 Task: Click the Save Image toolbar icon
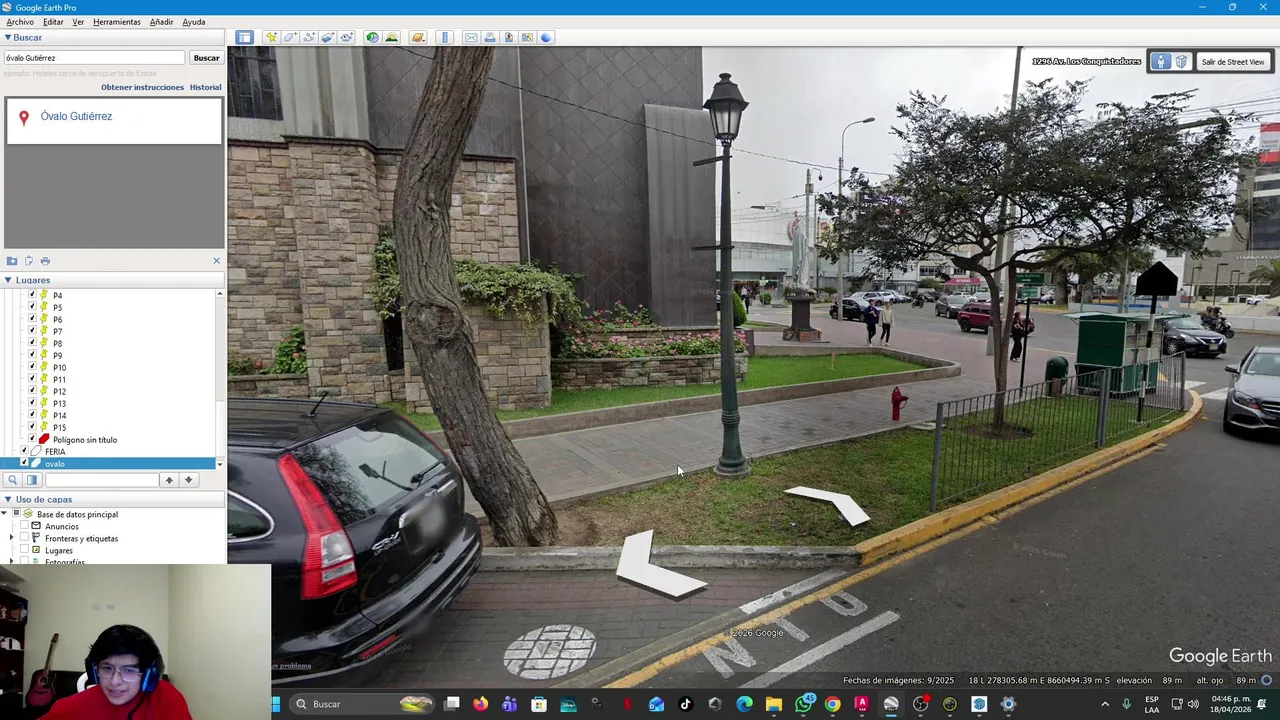point(508,37)
